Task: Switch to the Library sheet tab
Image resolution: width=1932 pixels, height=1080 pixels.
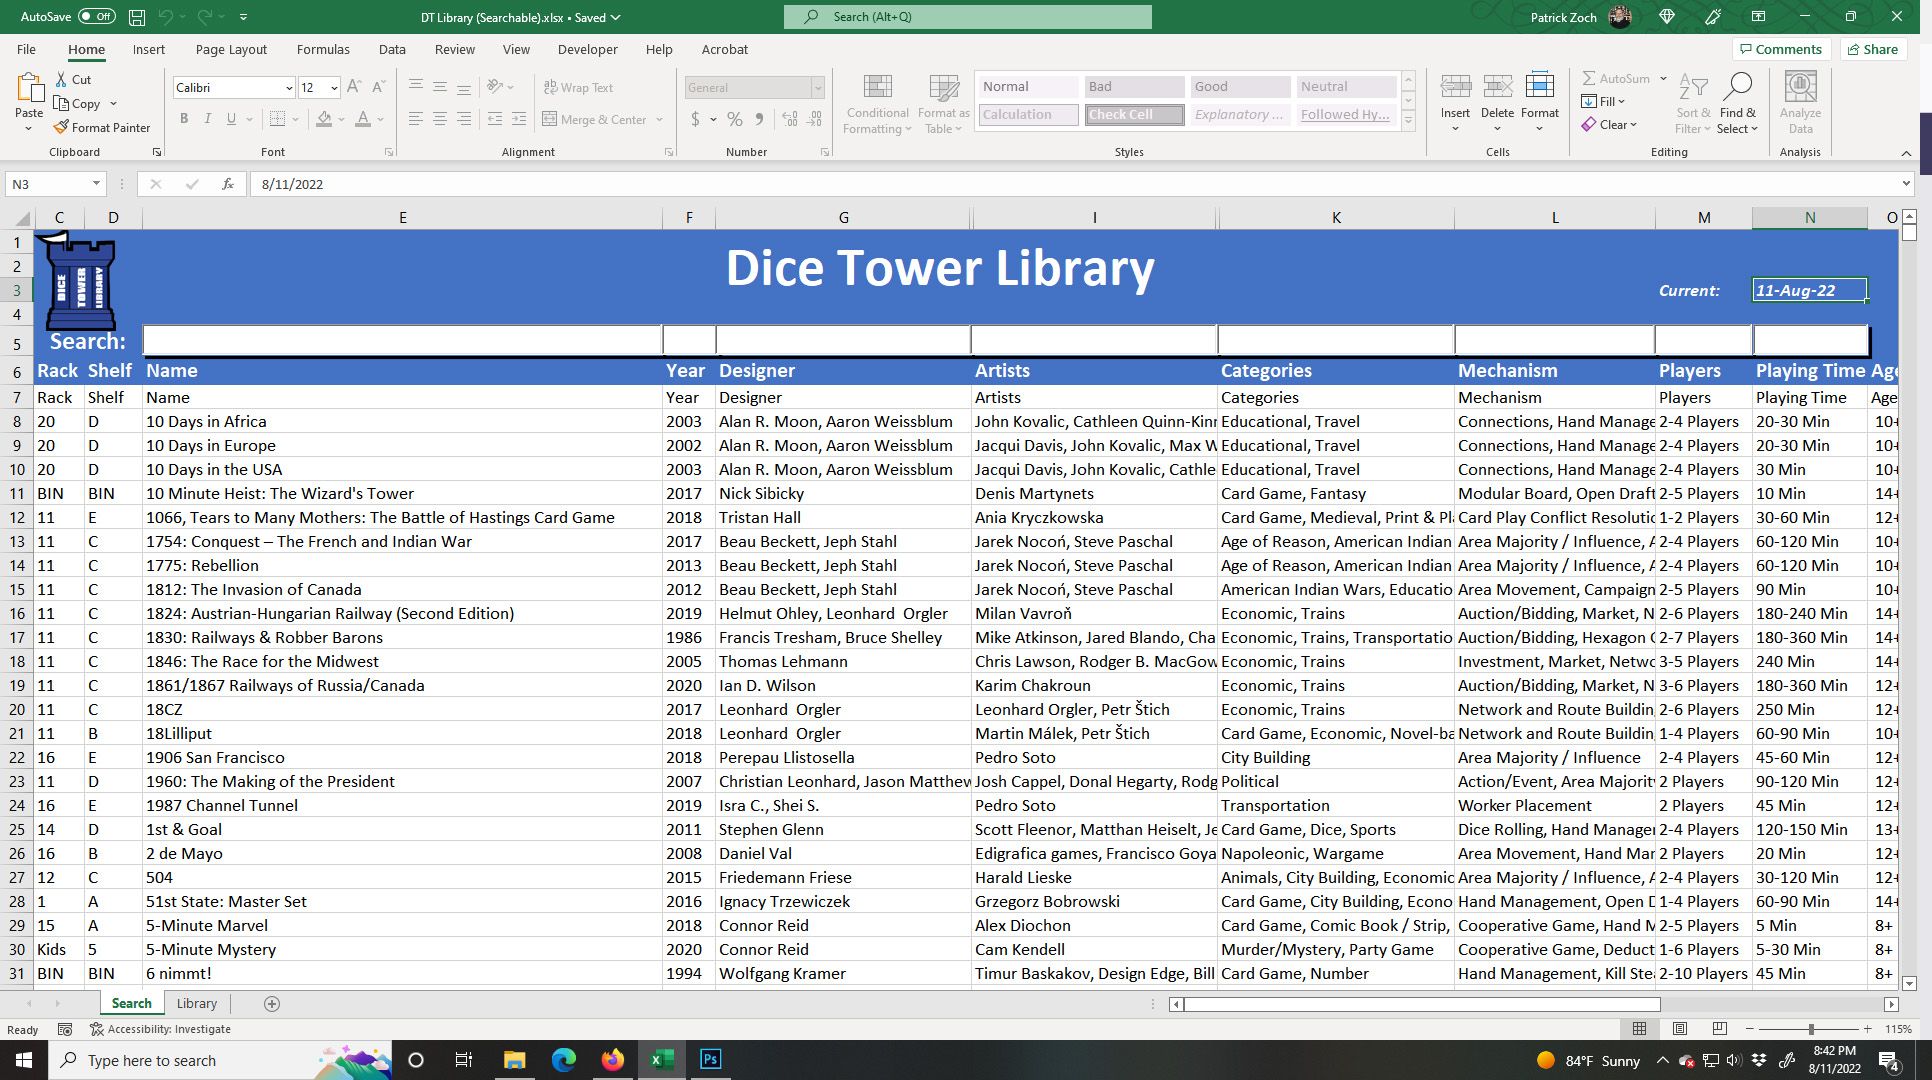Action: (196, 1003)
